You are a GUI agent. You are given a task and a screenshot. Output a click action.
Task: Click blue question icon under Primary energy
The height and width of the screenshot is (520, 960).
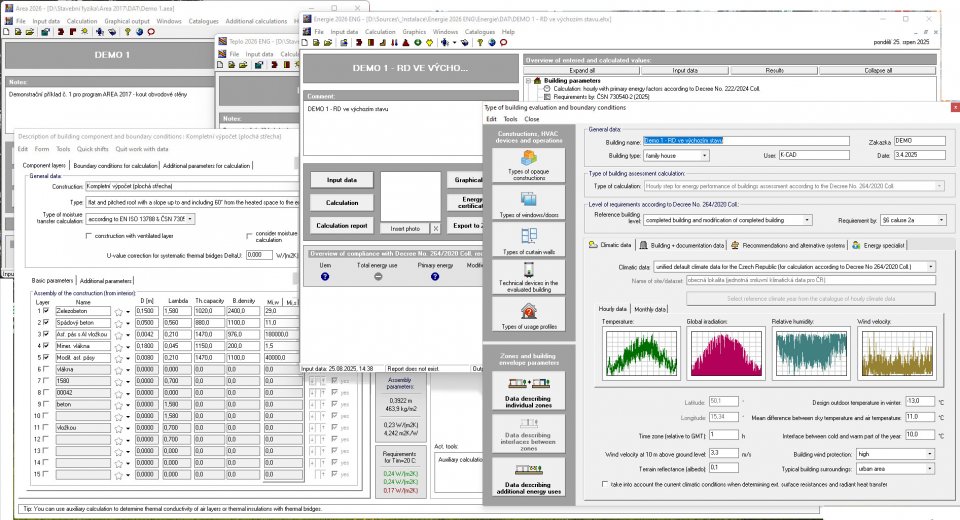pyautogui.click(x=435, y=277)
